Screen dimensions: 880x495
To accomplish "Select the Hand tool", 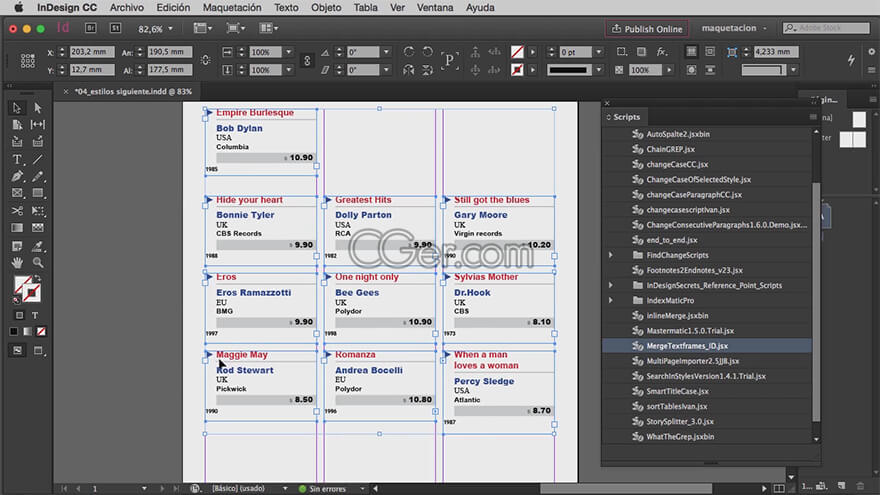I will click(17, 263).
